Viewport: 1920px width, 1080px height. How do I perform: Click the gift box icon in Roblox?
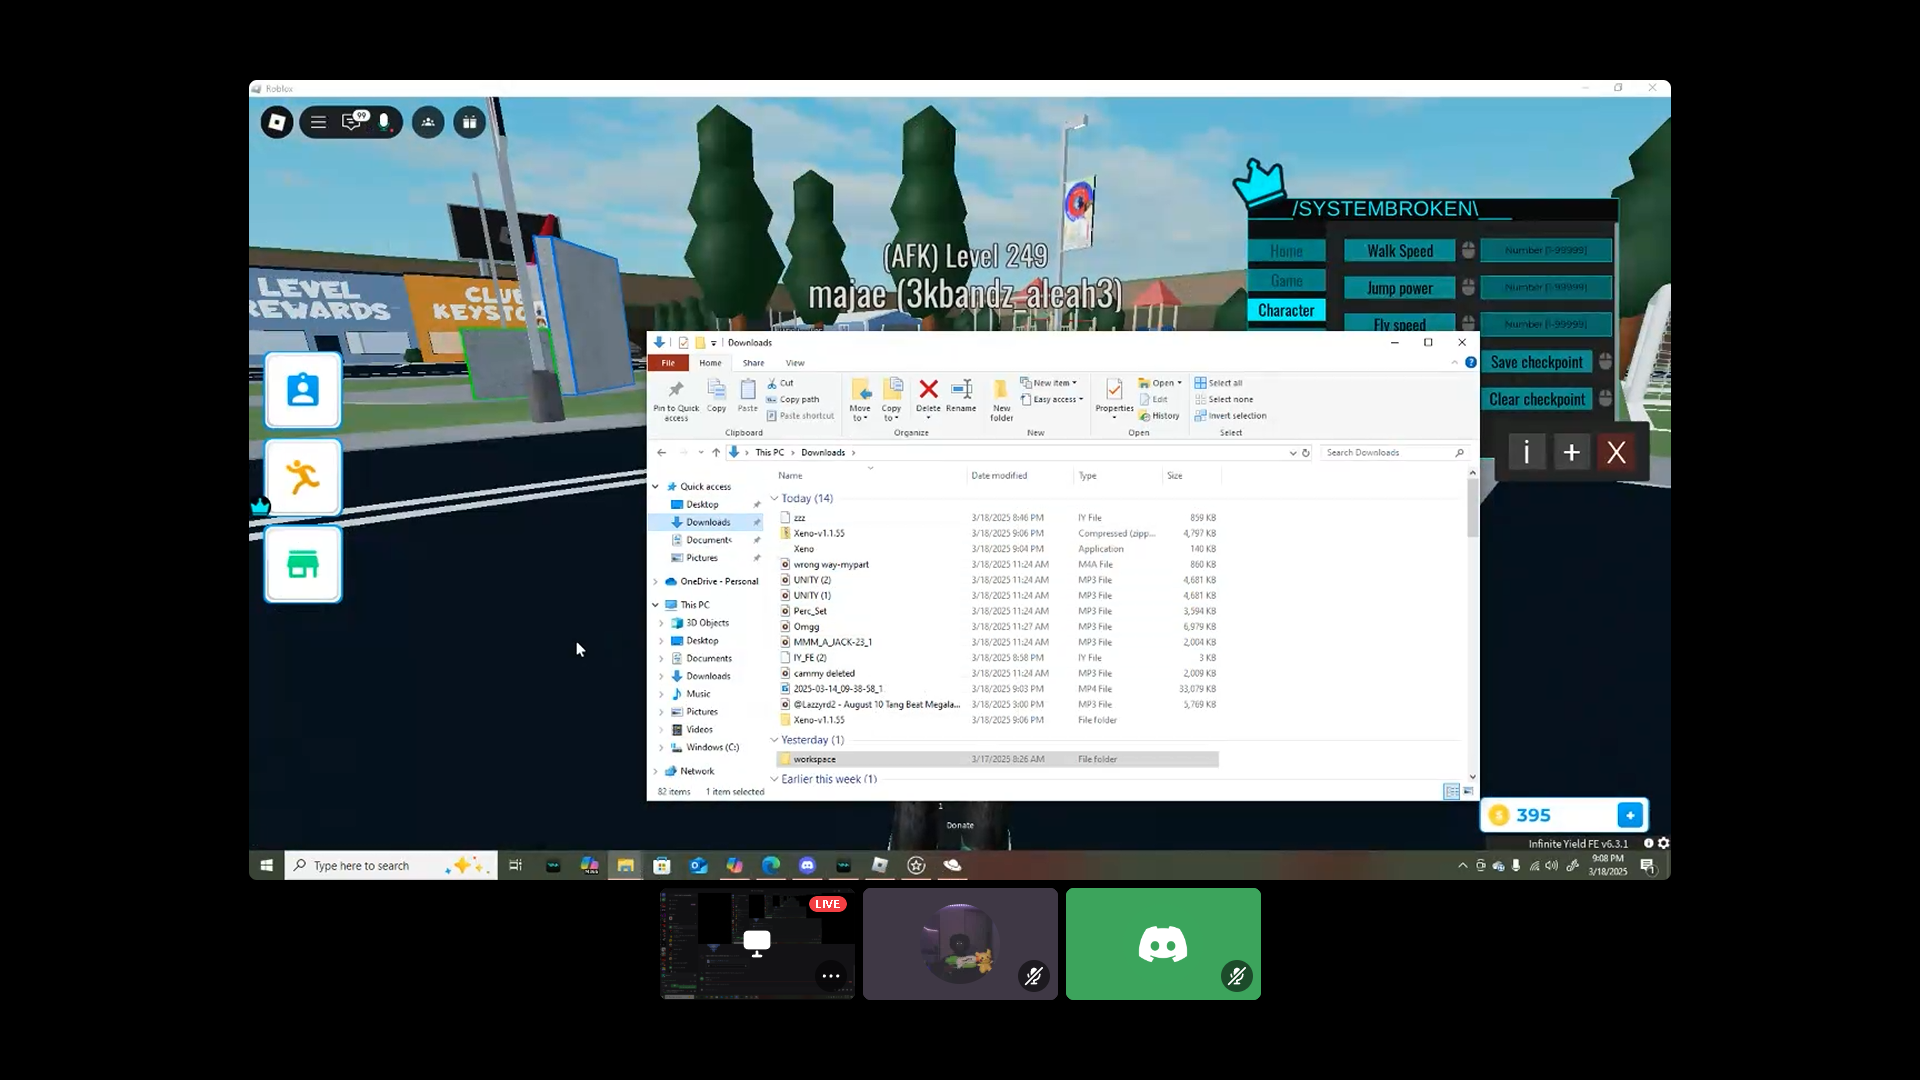(469, 122)
